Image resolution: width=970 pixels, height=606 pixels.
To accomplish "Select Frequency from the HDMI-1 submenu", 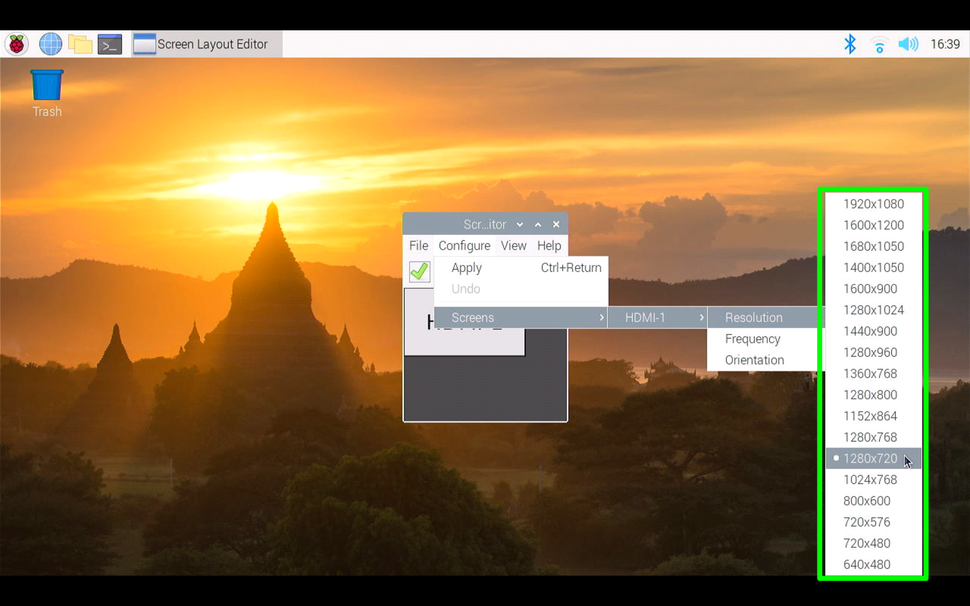I will click(x=752, y=339).
